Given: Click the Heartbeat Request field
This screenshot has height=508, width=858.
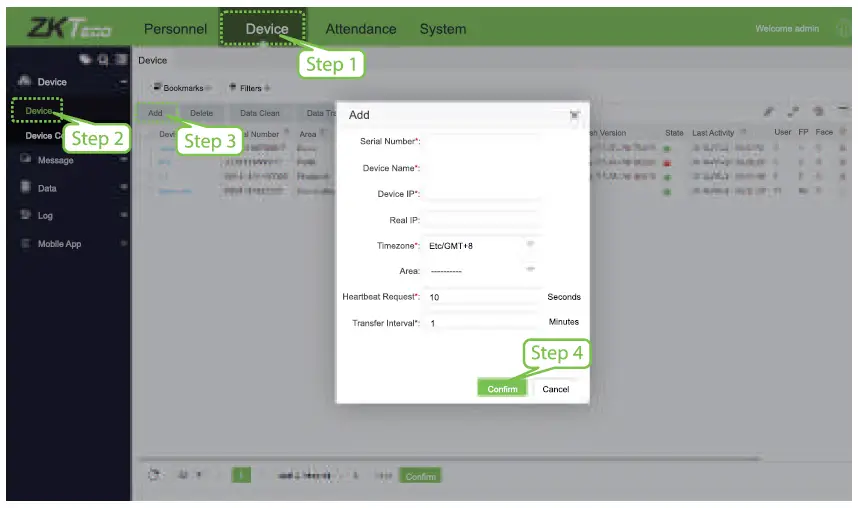Looking at the screenshot, I should click(483, 297).
